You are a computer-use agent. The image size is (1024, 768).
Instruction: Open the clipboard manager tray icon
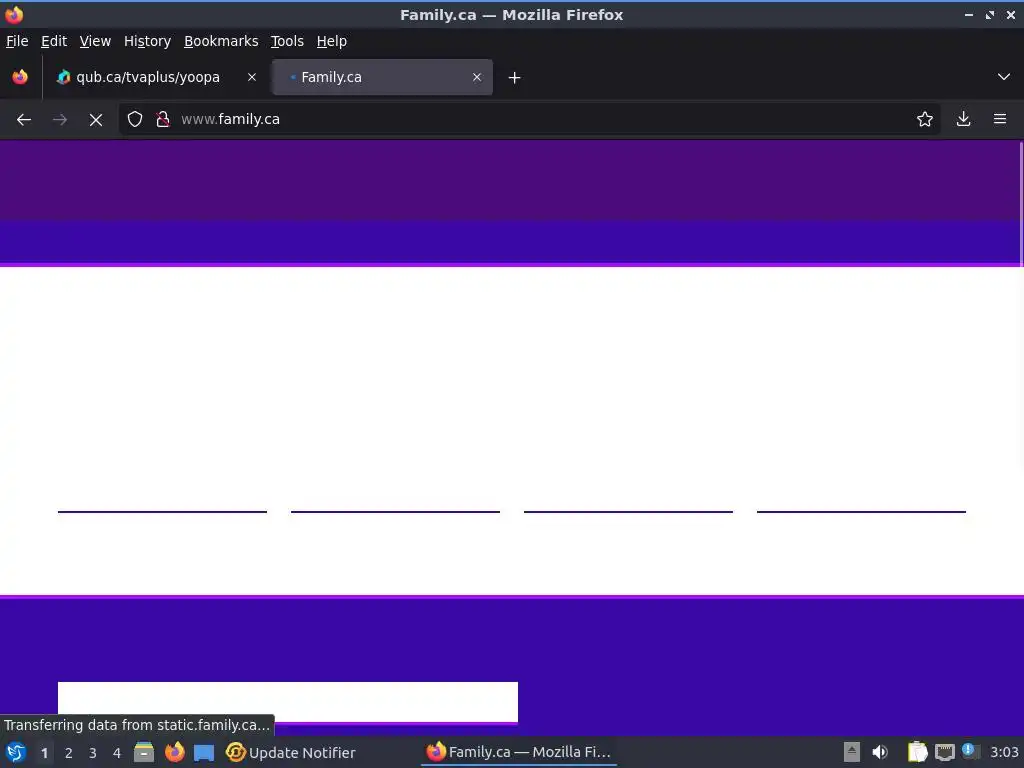coord(917,752)
